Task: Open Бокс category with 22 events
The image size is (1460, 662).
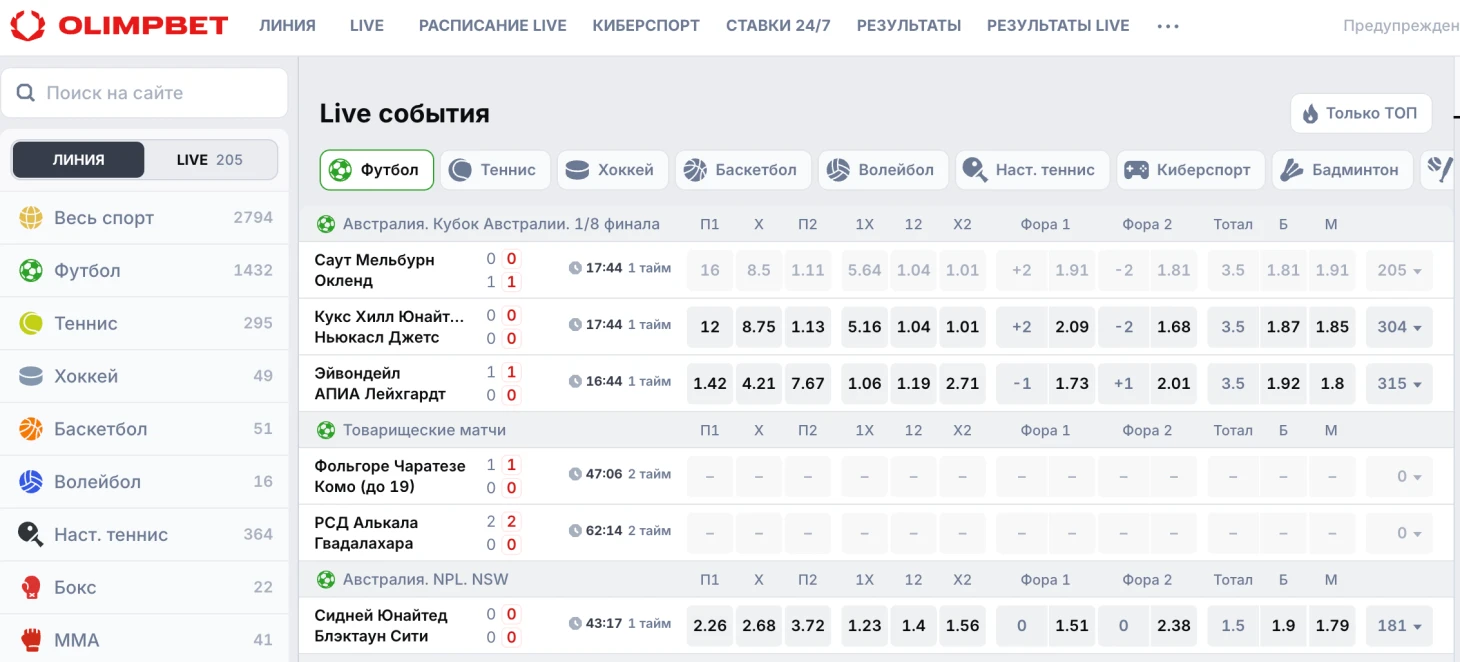Action: click(144, 588)
